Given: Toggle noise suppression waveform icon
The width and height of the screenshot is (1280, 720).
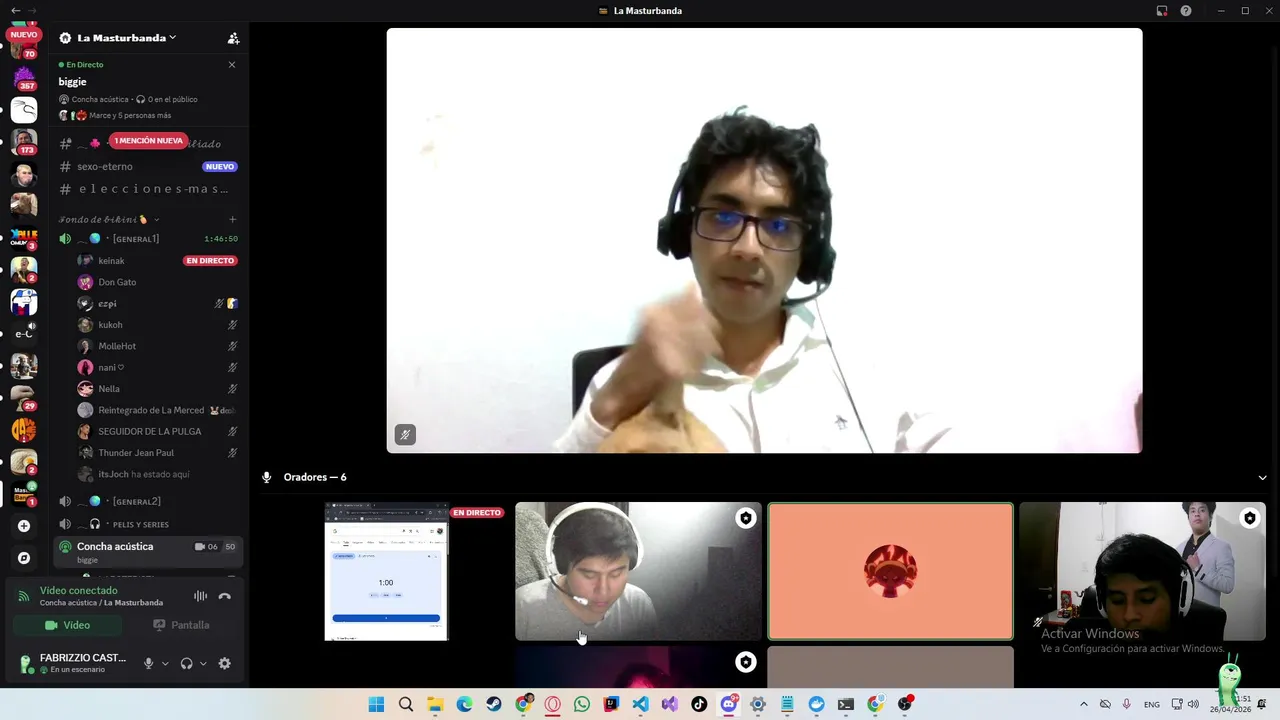Looking at the screenshot, I should point(201,596).
